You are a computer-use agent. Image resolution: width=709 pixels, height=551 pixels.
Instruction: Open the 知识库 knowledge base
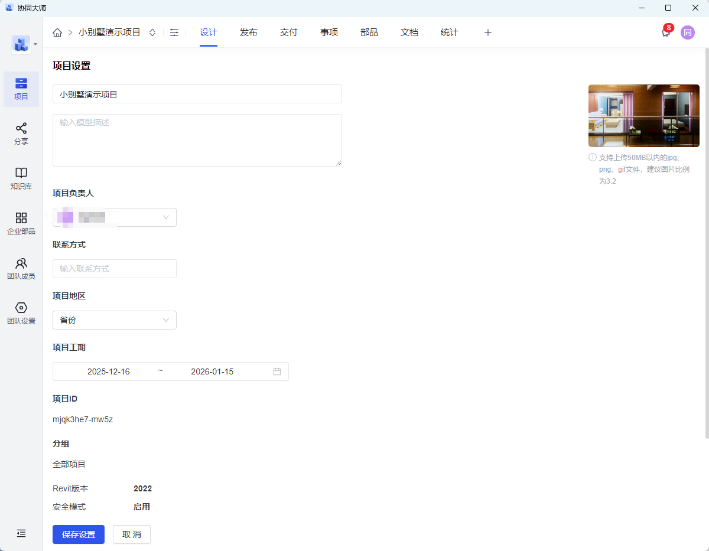click(x=21, y=178)
